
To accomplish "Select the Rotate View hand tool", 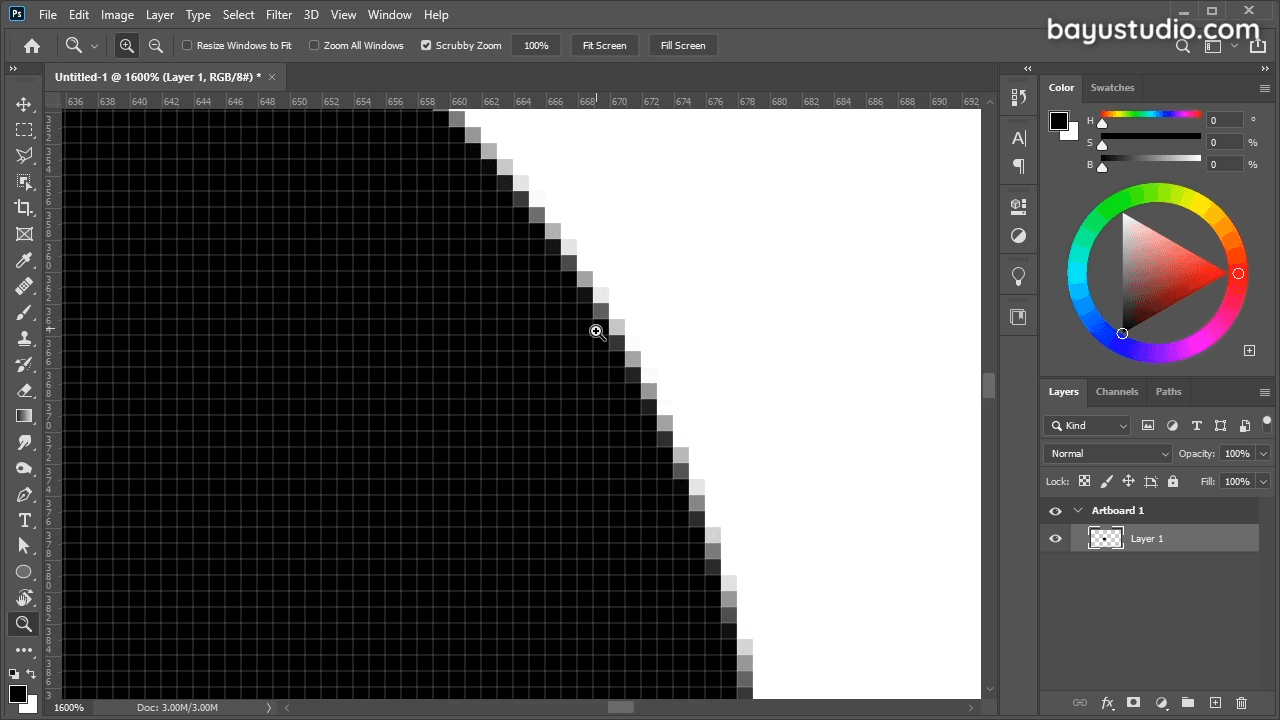I will coord(24,598).
